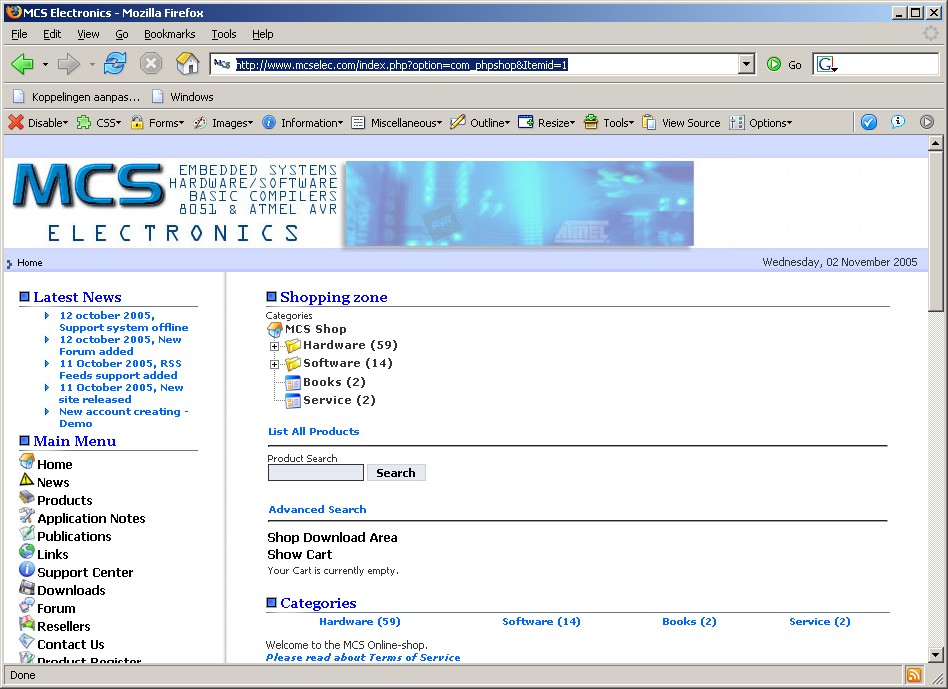Click the page scrollbar down arrow
948x689 pixels.
coord(935,655)
